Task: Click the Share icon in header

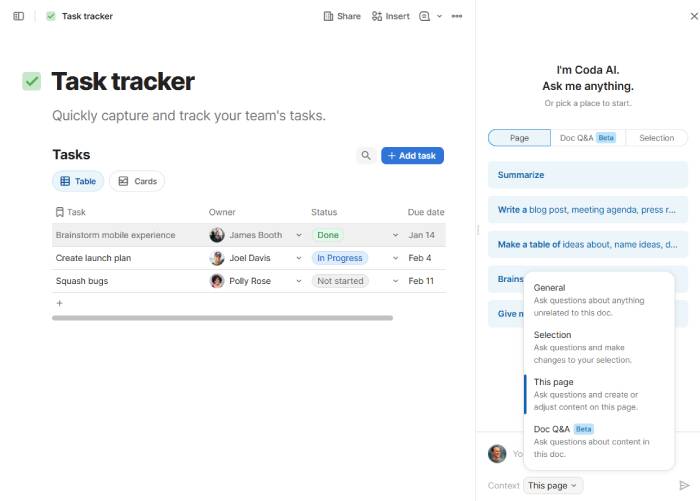Action: [328, 17]
